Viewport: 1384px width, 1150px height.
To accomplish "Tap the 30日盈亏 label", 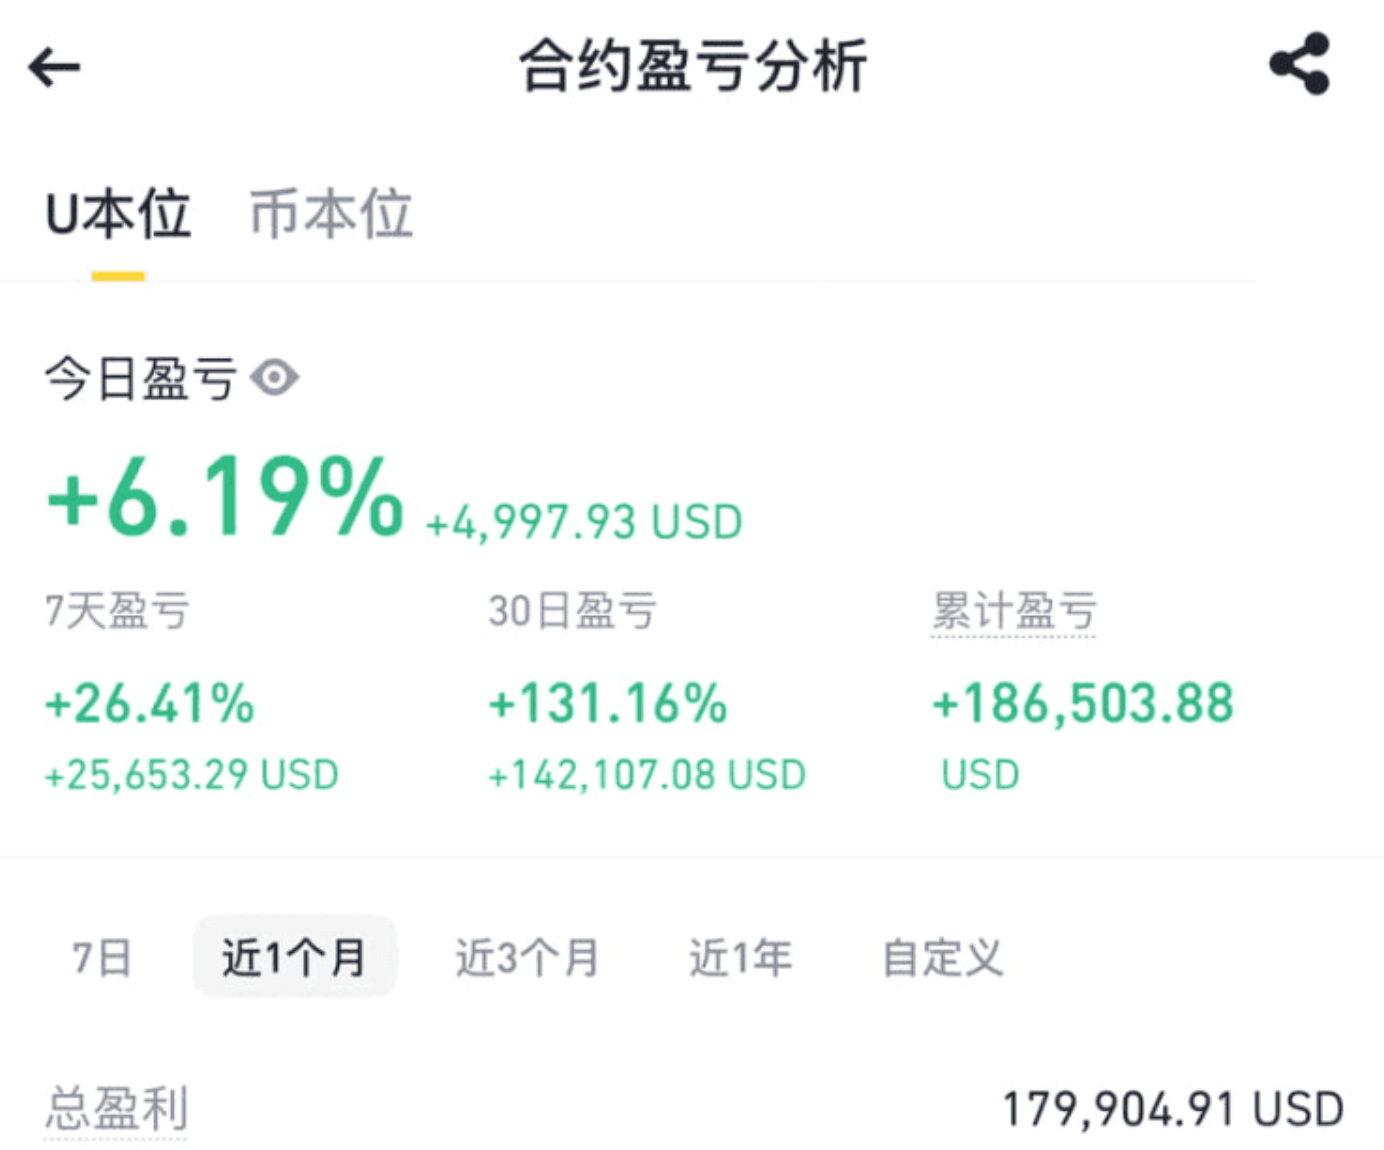I will pyautogui.click(x=572, y=611).
